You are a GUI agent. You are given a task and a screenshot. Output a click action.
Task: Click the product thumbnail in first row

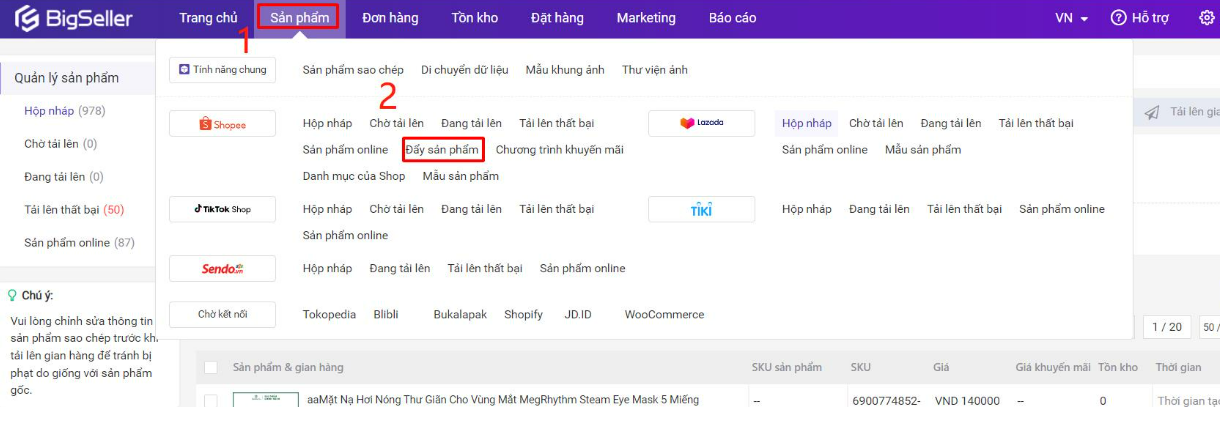pos(265,400)
